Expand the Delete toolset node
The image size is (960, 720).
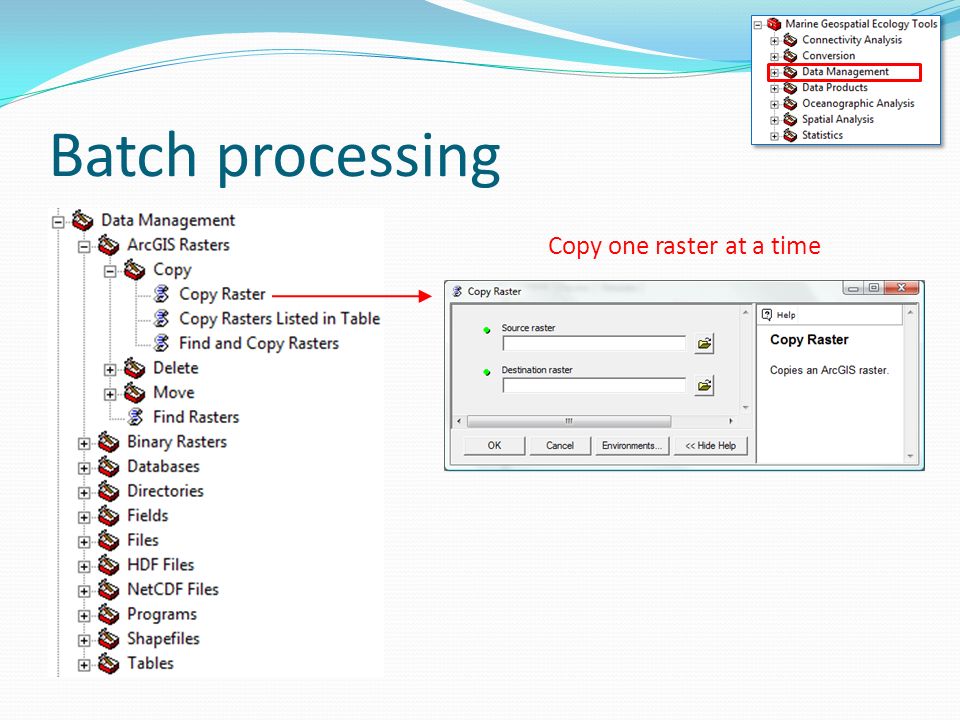coord(110,370)
